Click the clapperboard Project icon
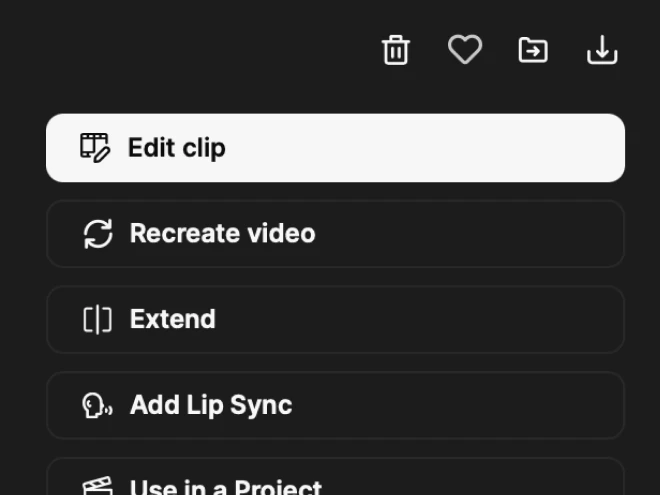Image resolution: width=660 pixels, height=495 pixels. point(97,486)
